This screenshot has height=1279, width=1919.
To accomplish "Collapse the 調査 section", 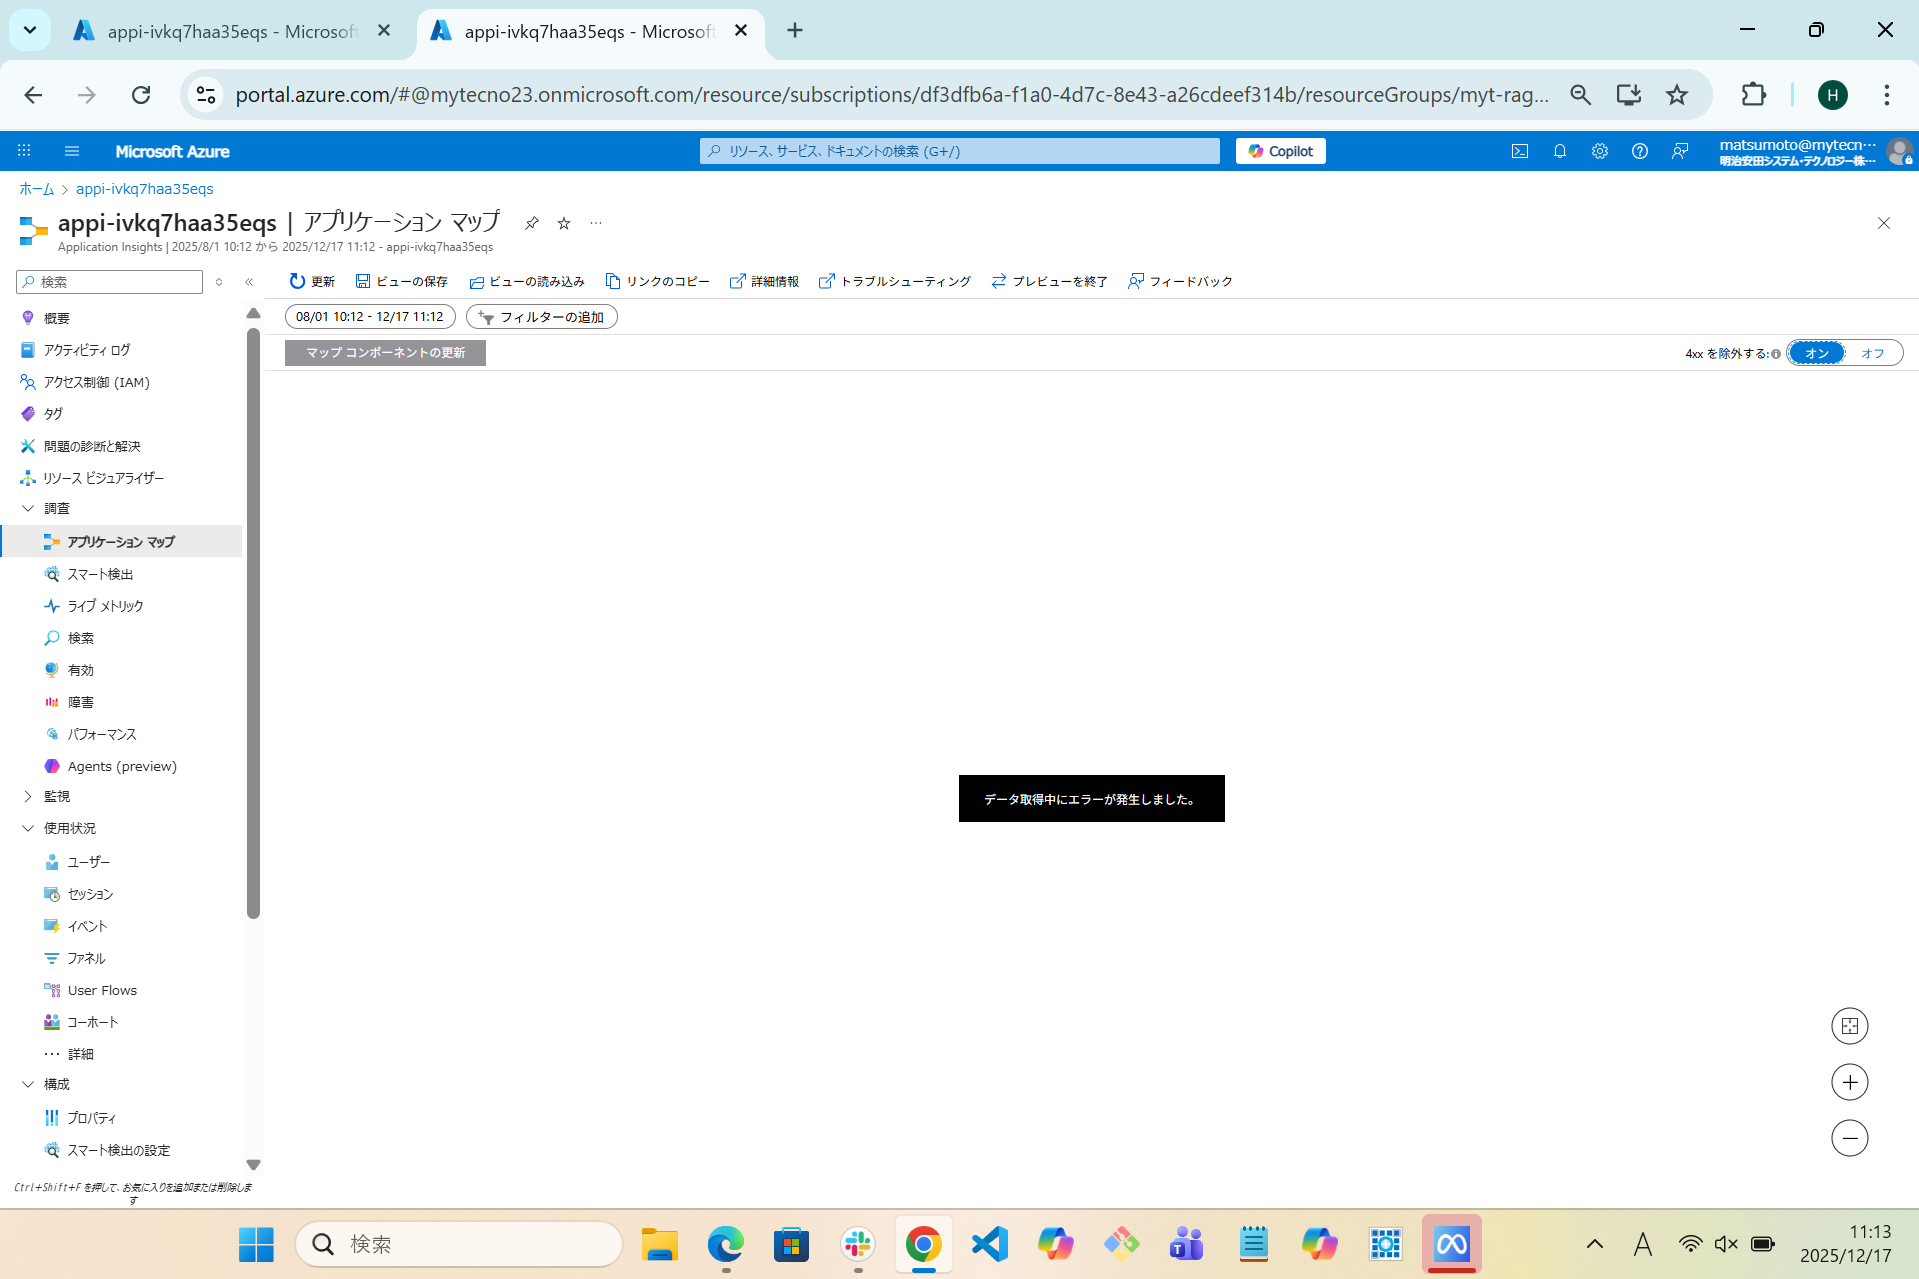I will click(x=27, y=508).
